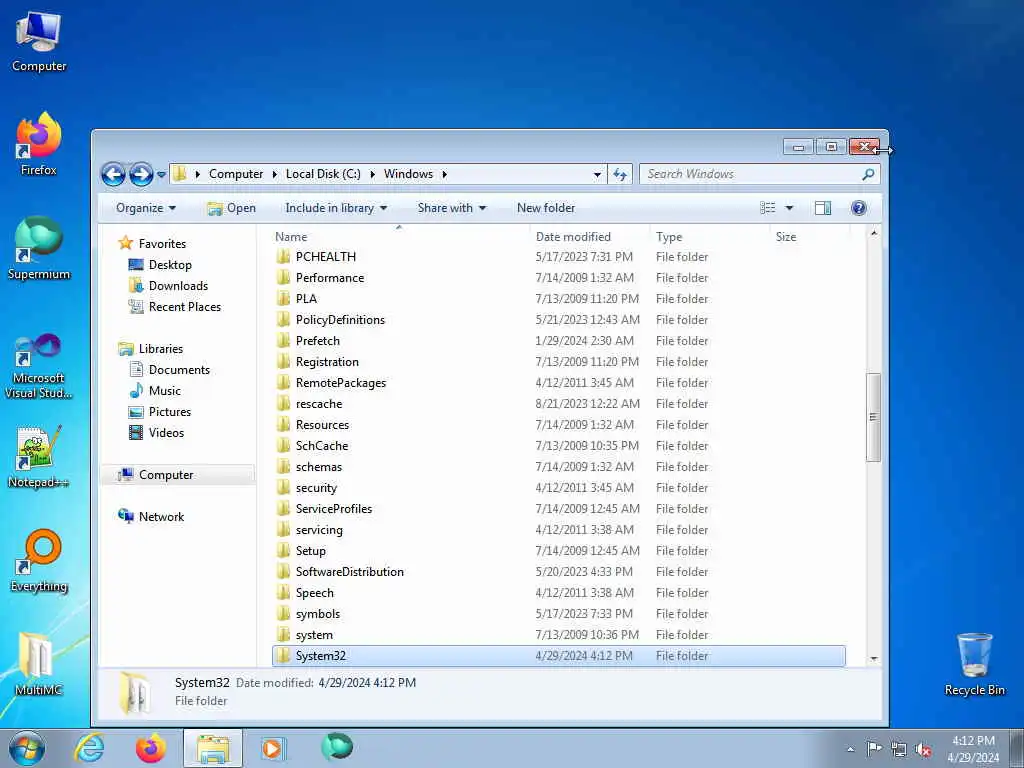The width and height of the screenshot is (1024, 768).
Task: Open the Start menu orb
Action: pos(27,748)
